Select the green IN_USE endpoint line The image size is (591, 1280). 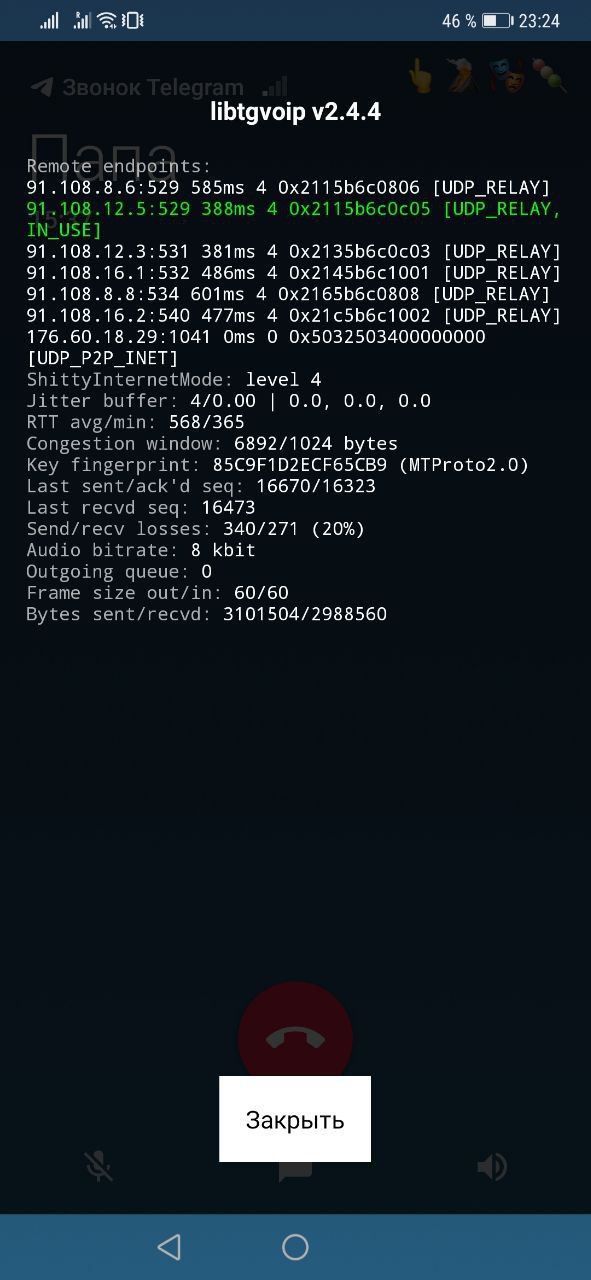click(294, 219)
